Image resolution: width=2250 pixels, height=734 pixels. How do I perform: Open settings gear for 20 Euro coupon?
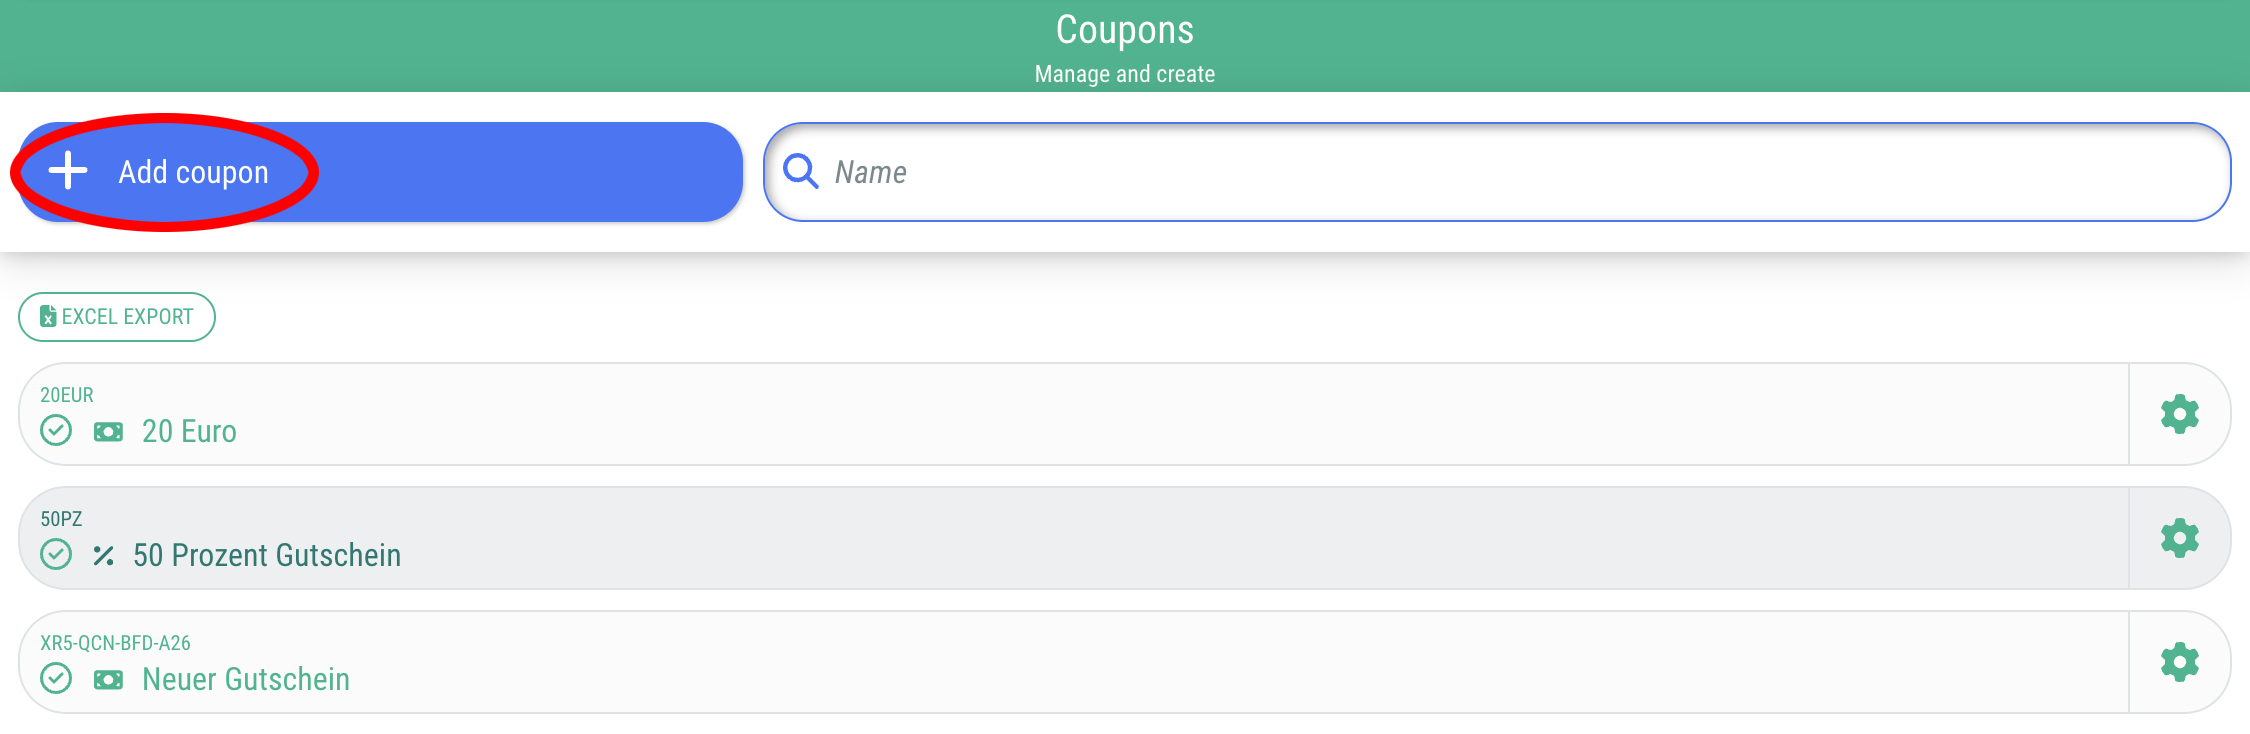pyautogui.click(x=2179, y=414)
